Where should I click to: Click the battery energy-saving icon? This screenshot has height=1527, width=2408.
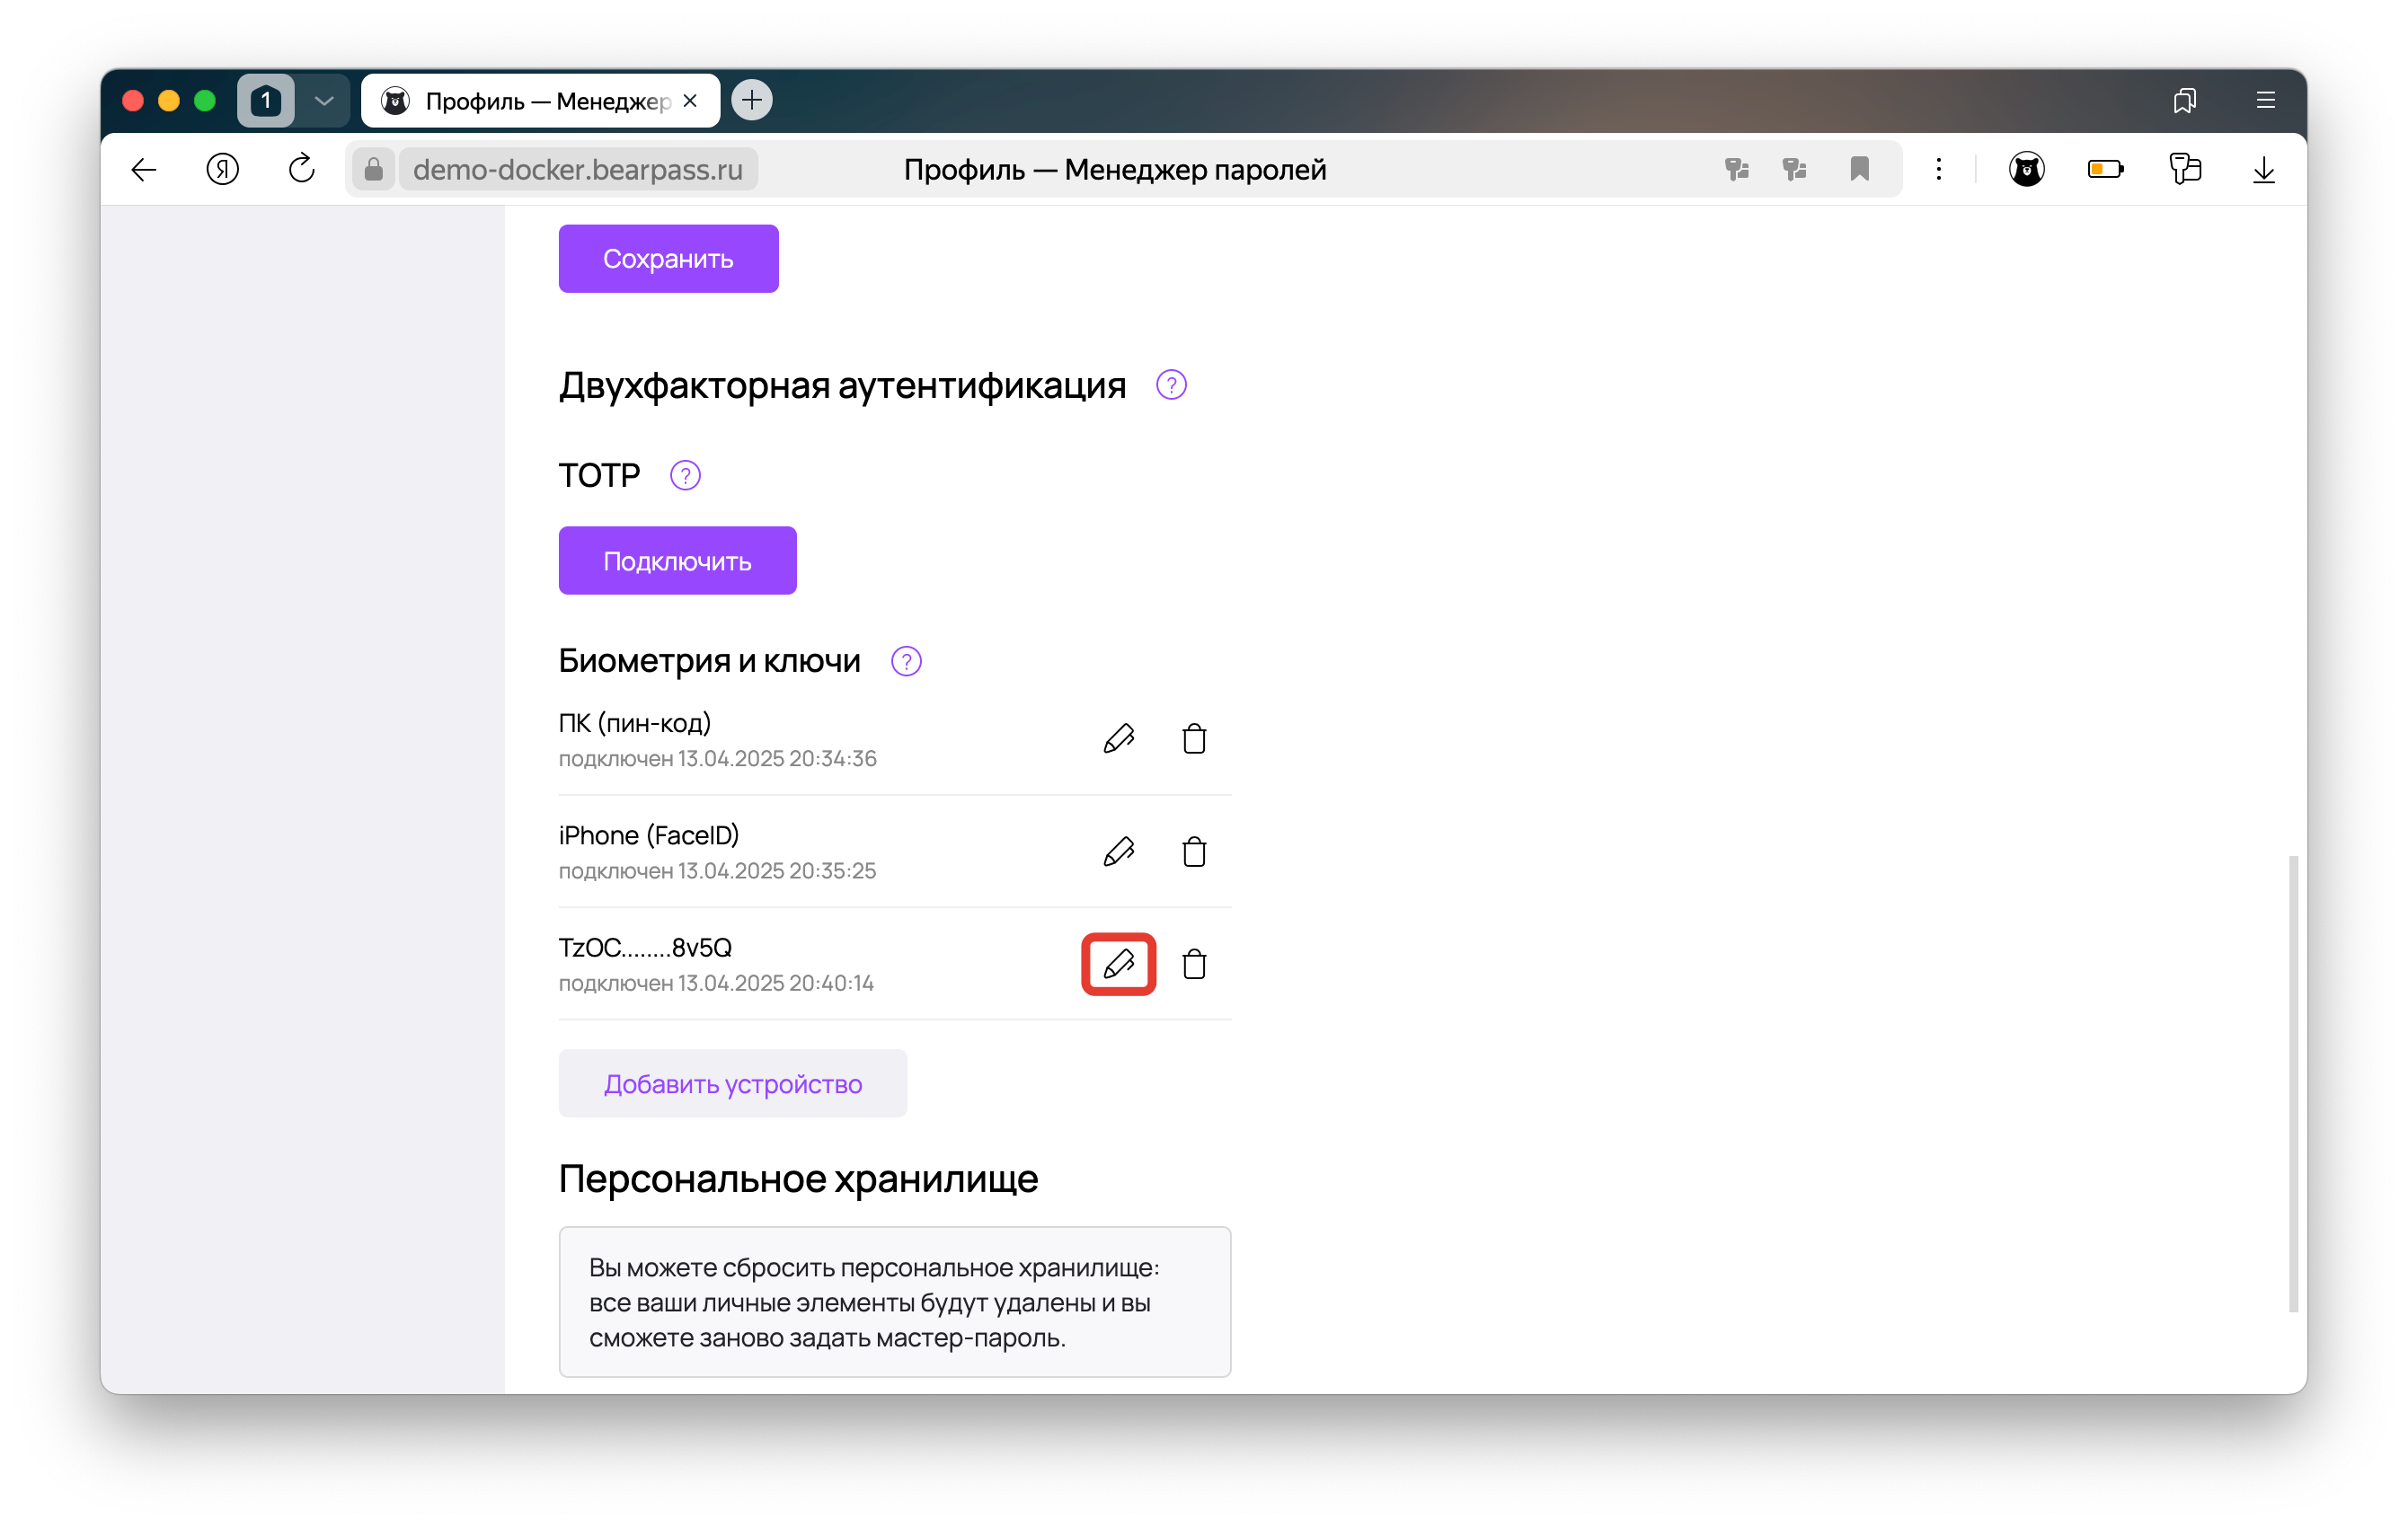[x=2106, y=168]
